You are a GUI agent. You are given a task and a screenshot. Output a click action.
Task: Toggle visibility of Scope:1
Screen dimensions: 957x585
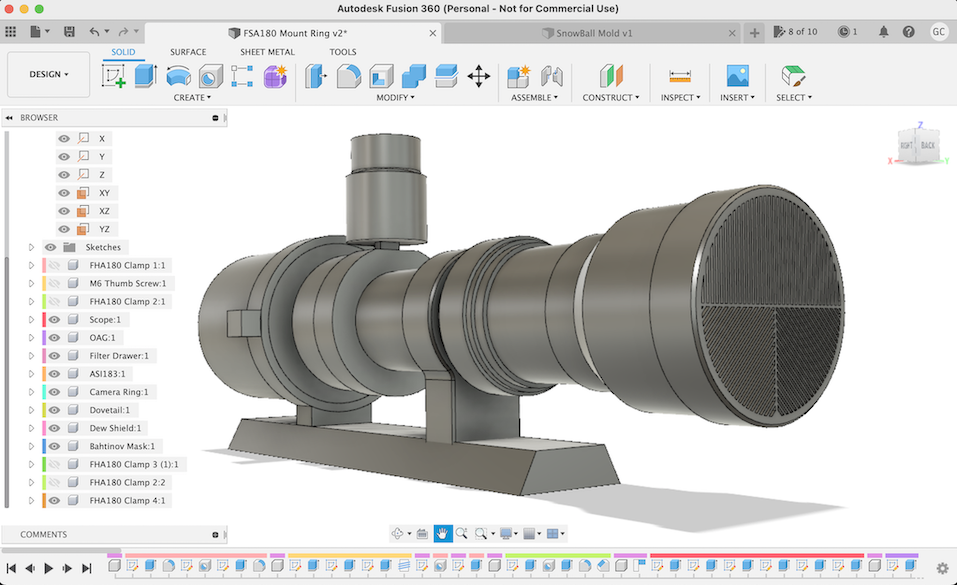tap(54, 319)
